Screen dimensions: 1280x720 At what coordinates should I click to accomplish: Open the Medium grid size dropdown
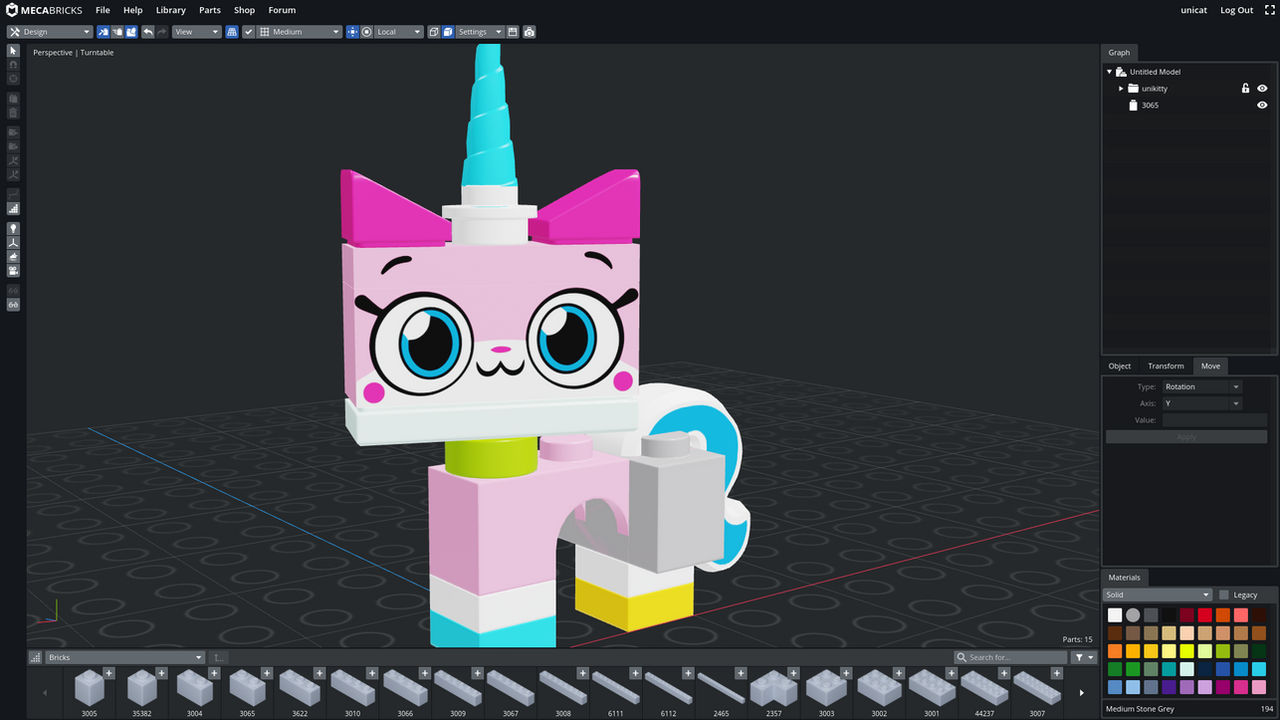pyautogui.click(x=300, y=32)
